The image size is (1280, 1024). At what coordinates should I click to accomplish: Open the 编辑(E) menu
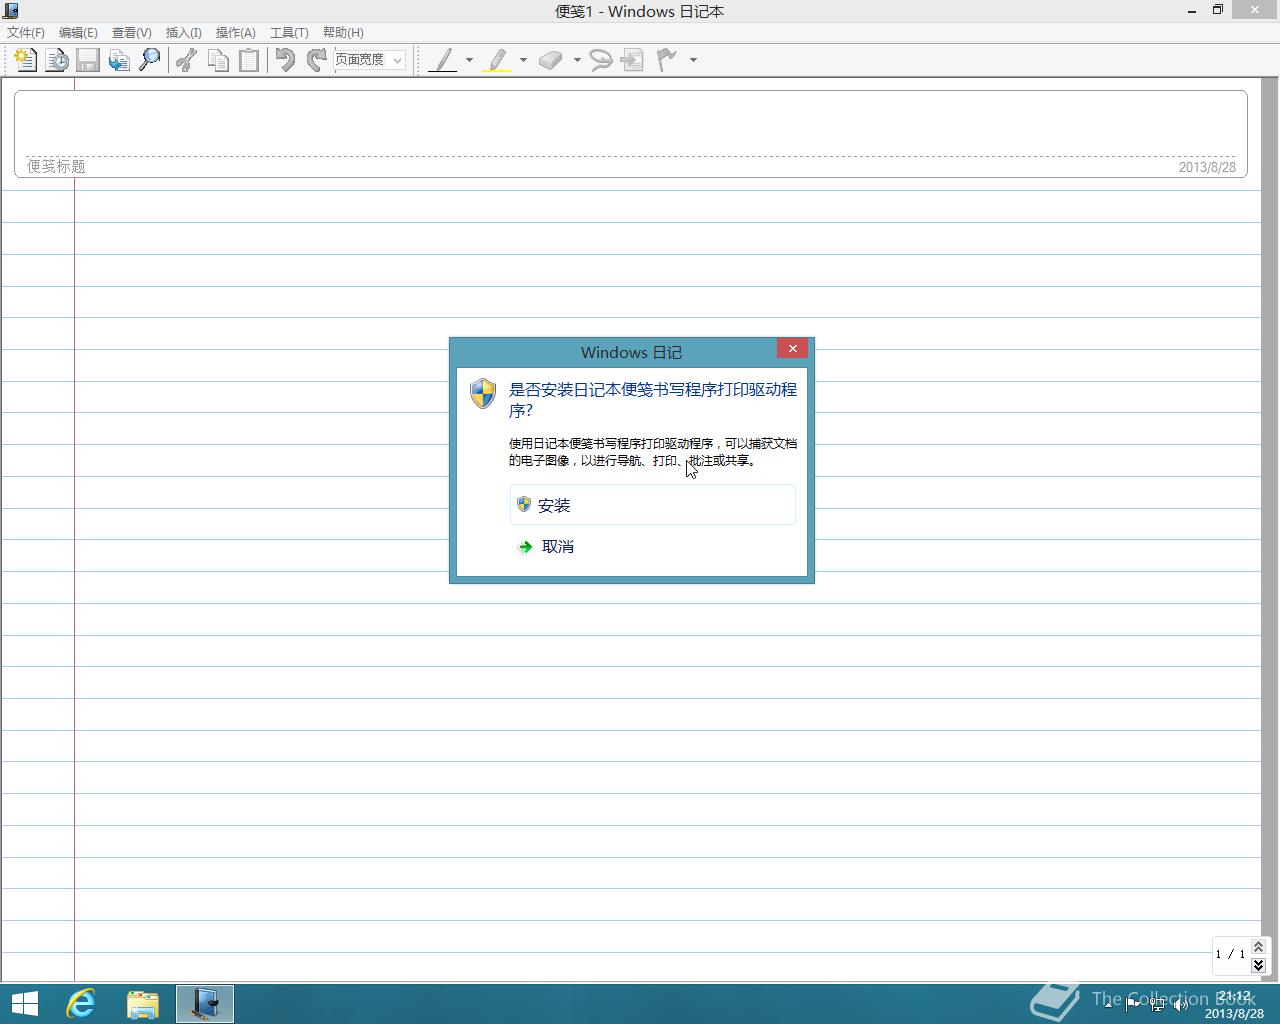78,33
